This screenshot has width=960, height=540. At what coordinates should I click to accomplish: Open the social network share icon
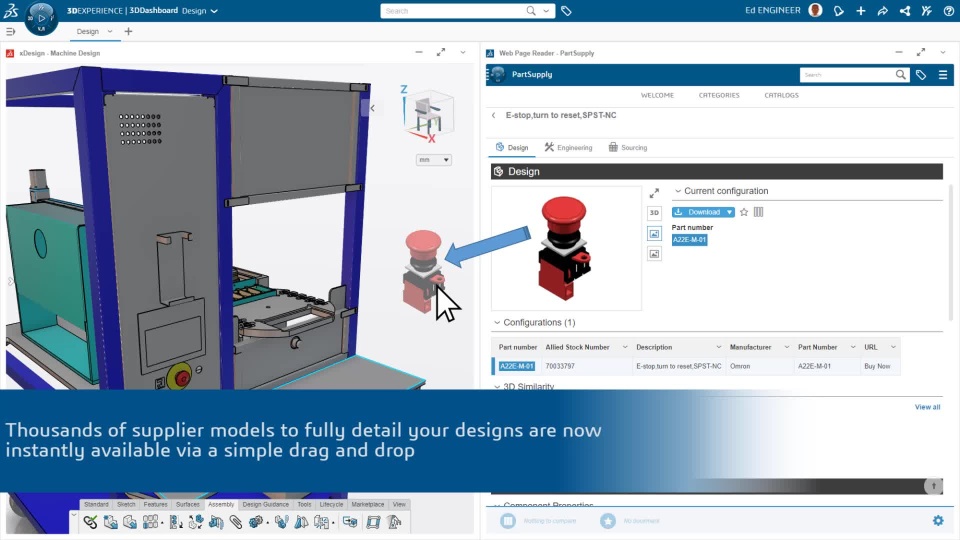[905, 11]
